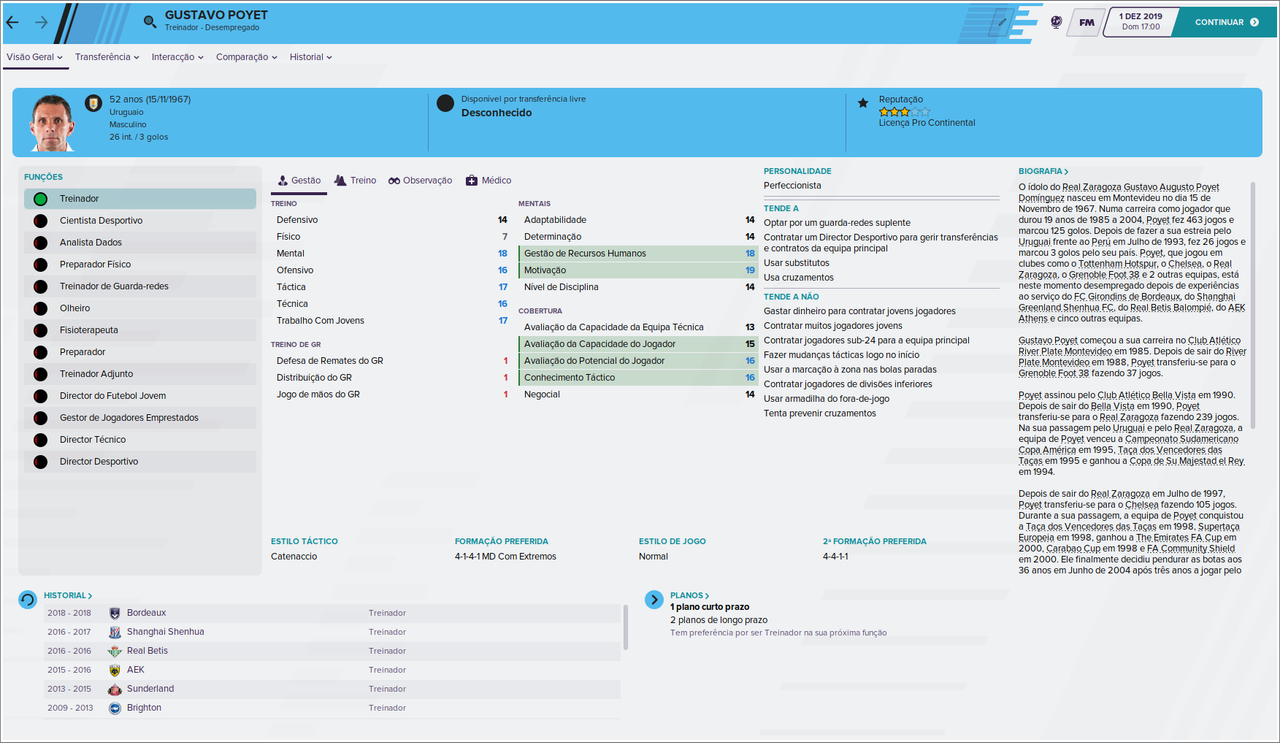Go forward with the right arrow
This screenshot has height=743, width=1280.
coord(41,21)
